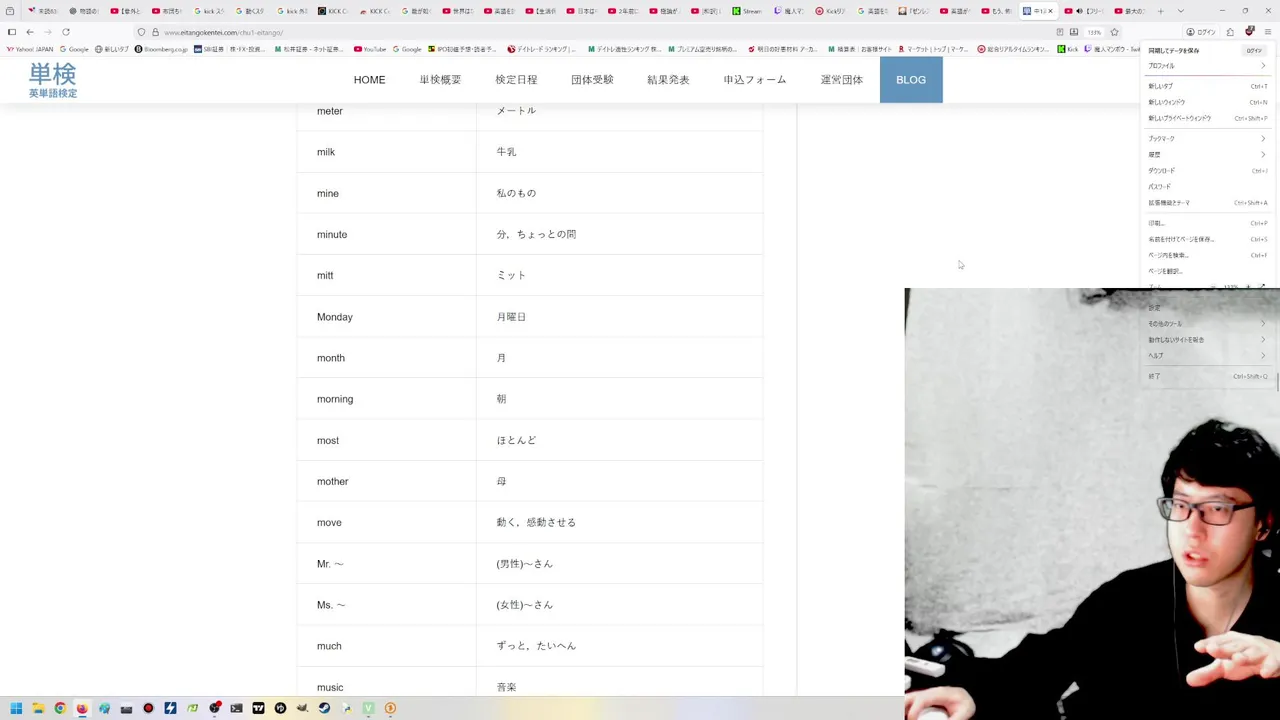Screen dimensions: 1280x720
Task: Open the 運営団体 navigation item
Action: point(842,80)
